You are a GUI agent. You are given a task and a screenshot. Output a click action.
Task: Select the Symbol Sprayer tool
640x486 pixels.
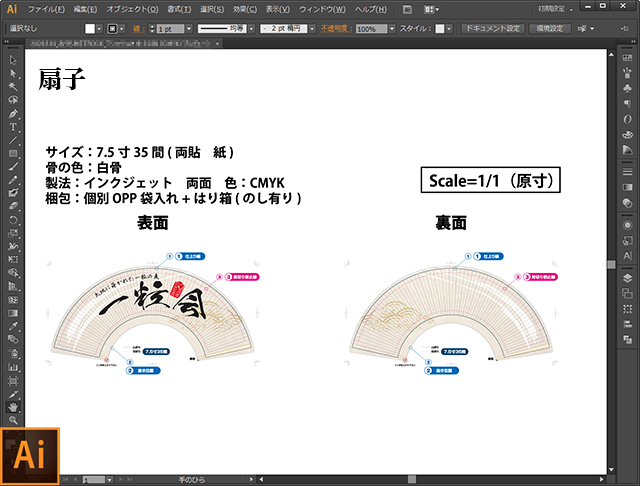tap(13, 354)
